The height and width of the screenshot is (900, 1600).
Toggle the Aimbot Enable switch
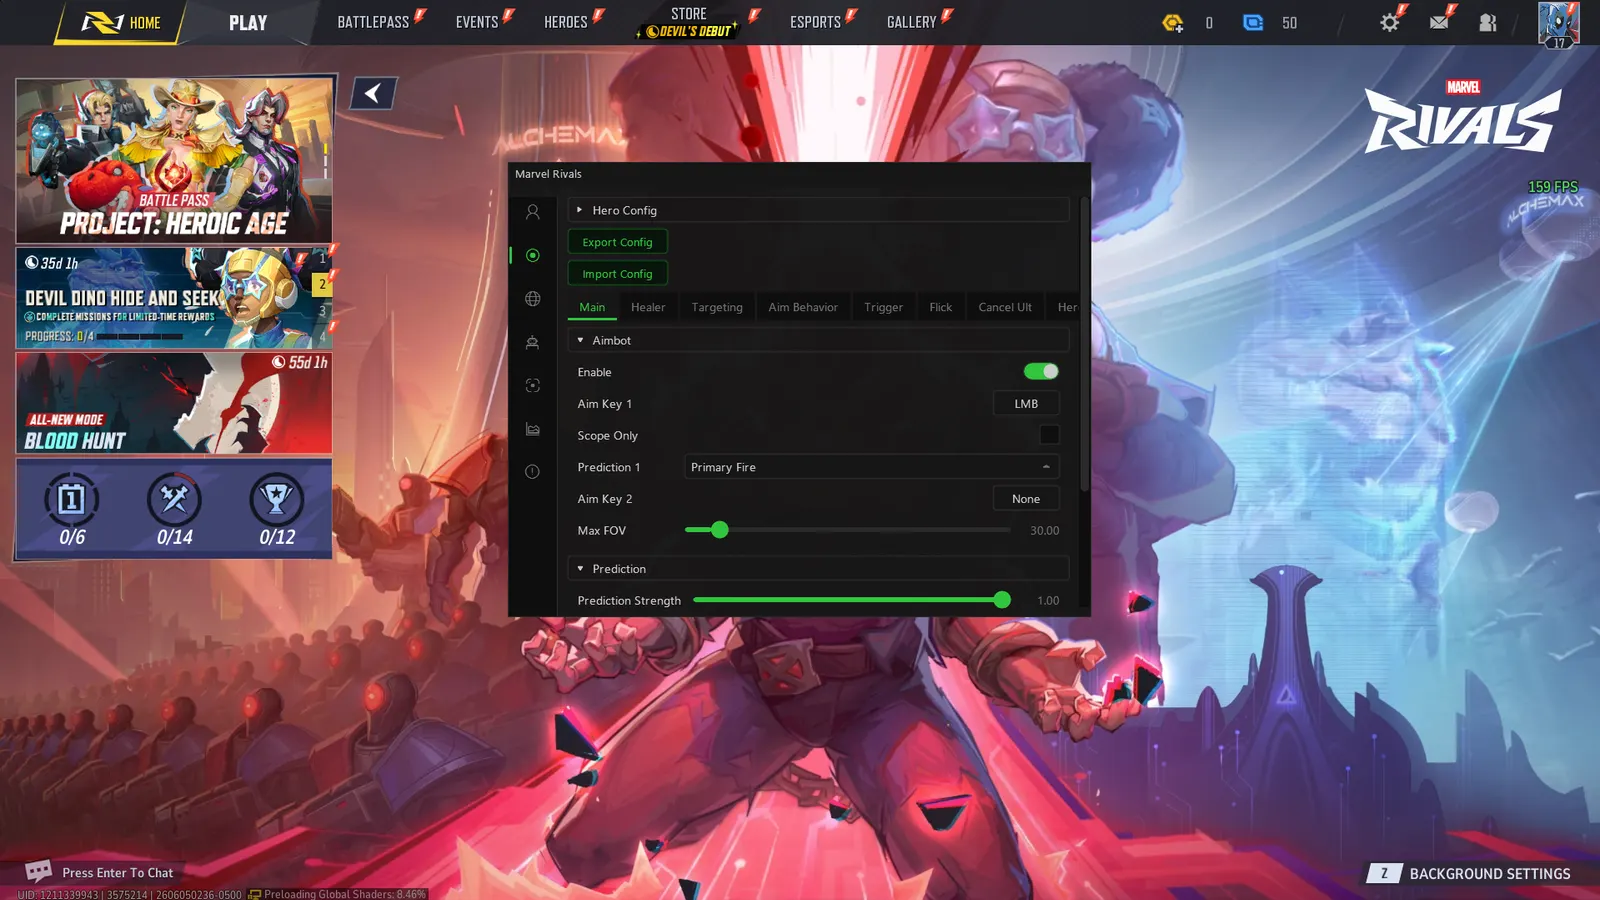[x=1040, y=371]
